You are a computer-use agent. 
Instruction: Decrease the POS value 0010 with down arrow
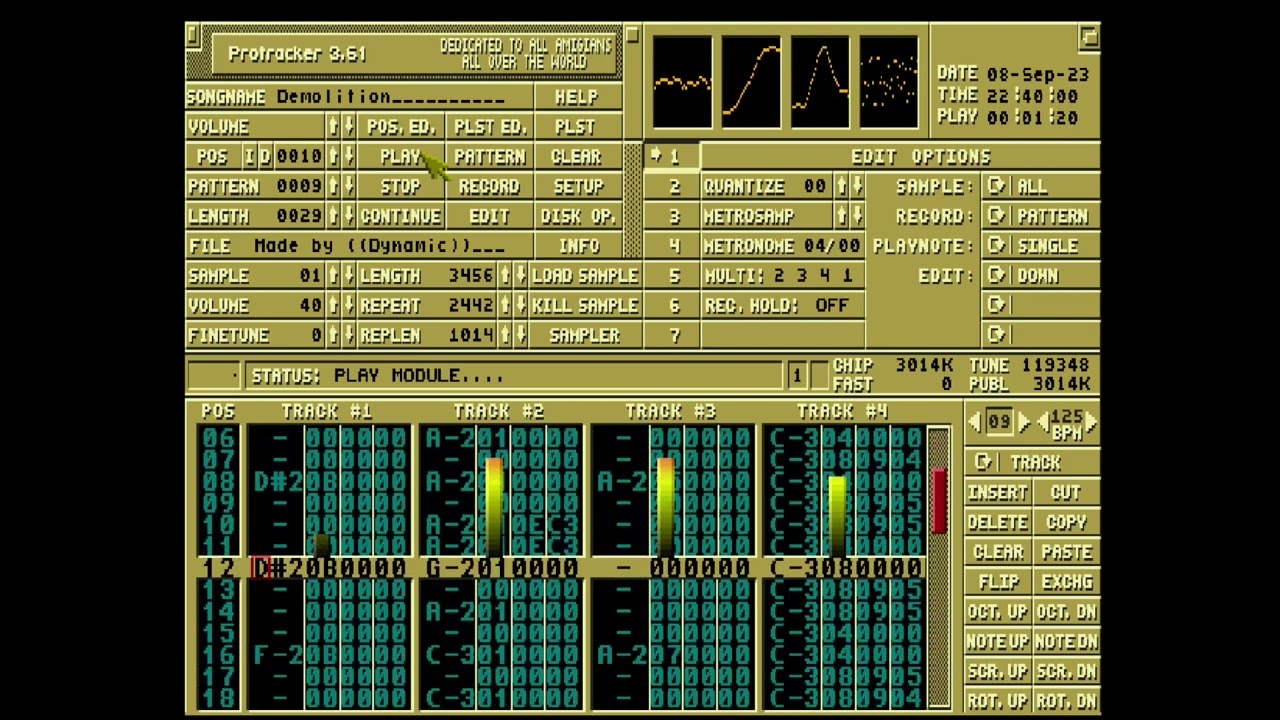348,156
